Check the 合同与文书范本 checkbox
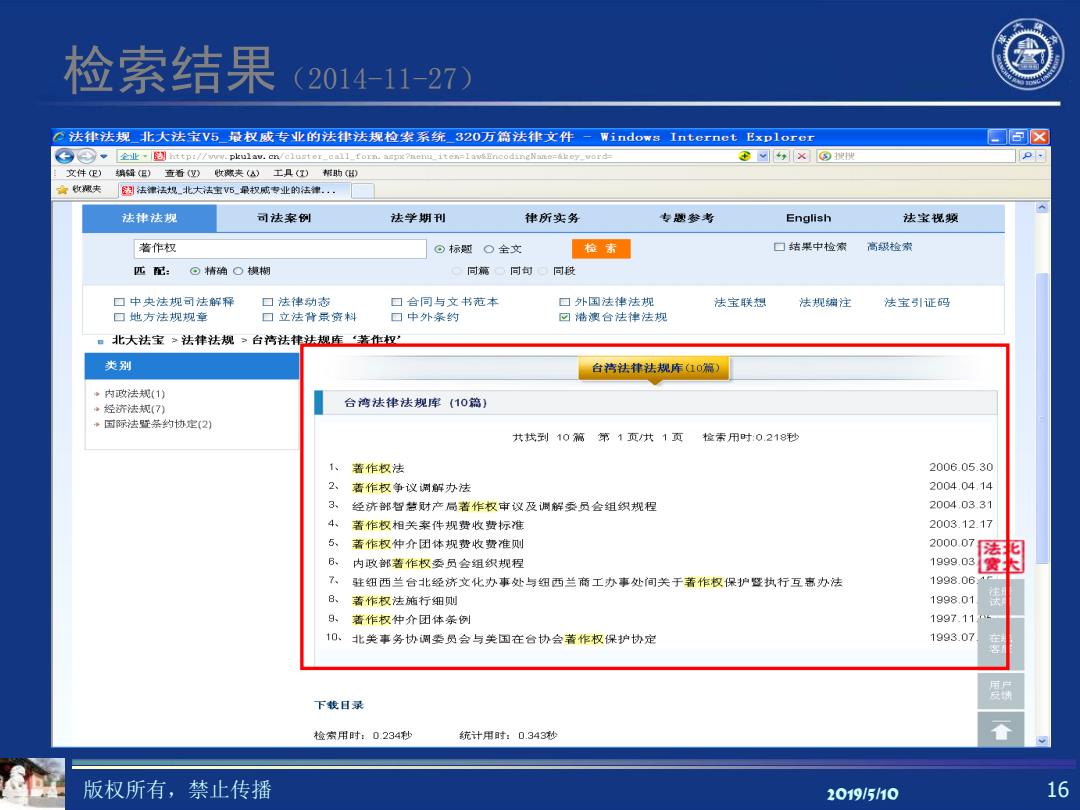Viewport: 1080px width, 810px height. point(397,302)
